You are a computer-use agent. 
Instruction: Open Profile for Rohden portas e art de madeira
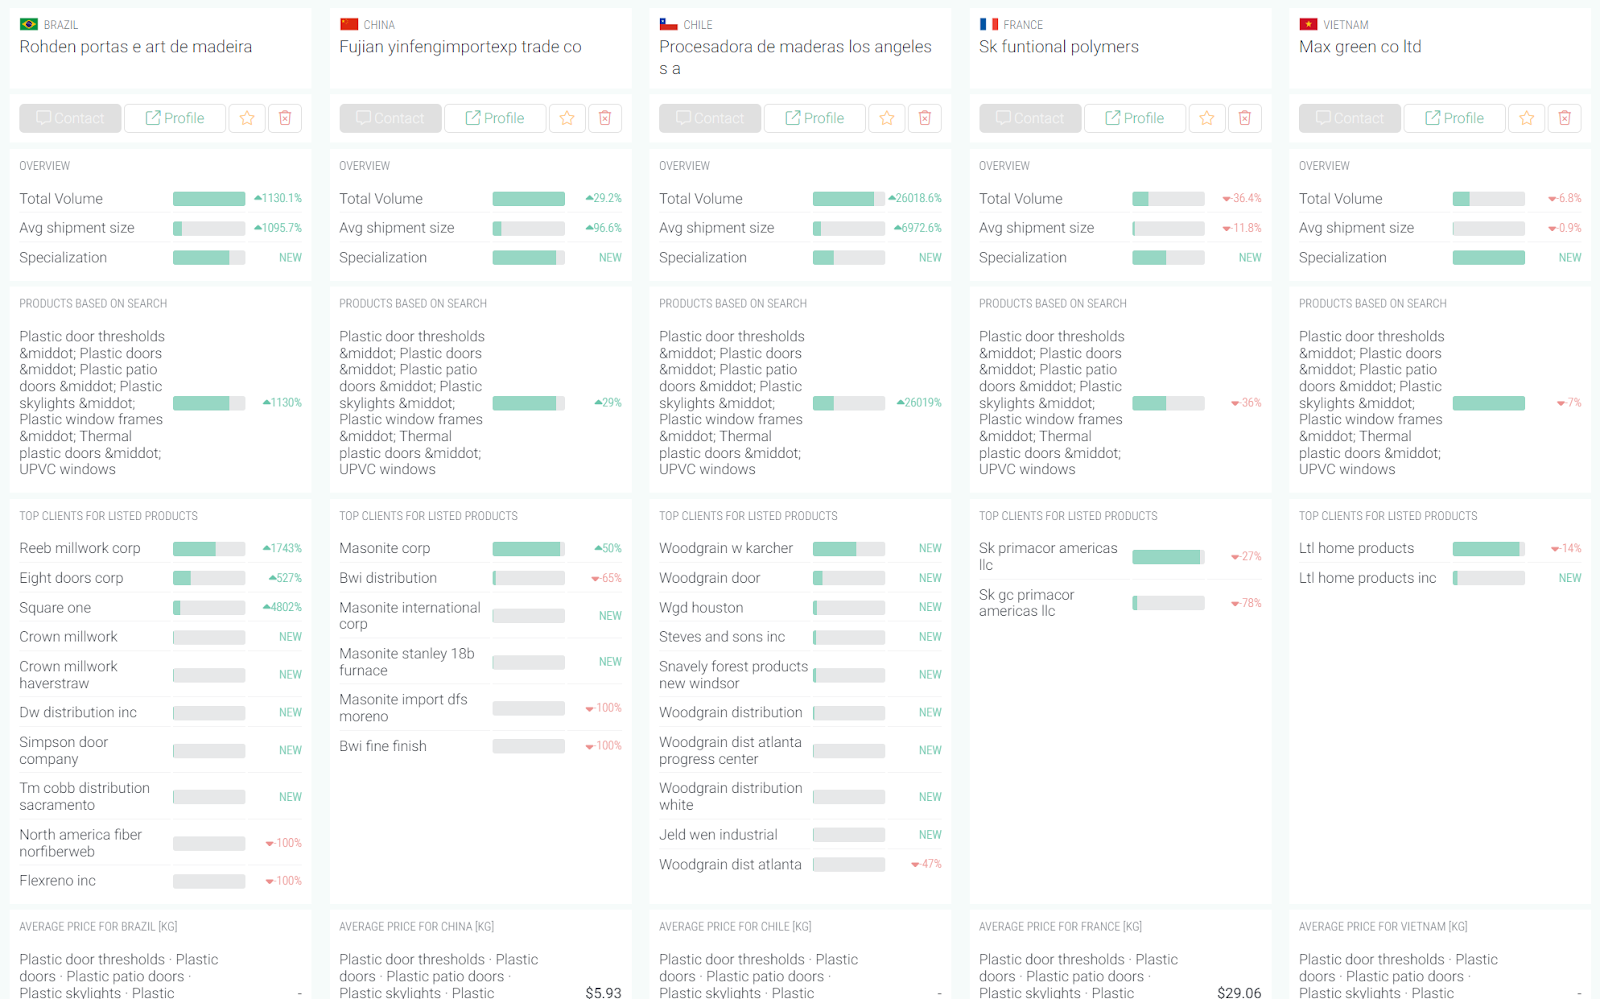tap(175, 118)
